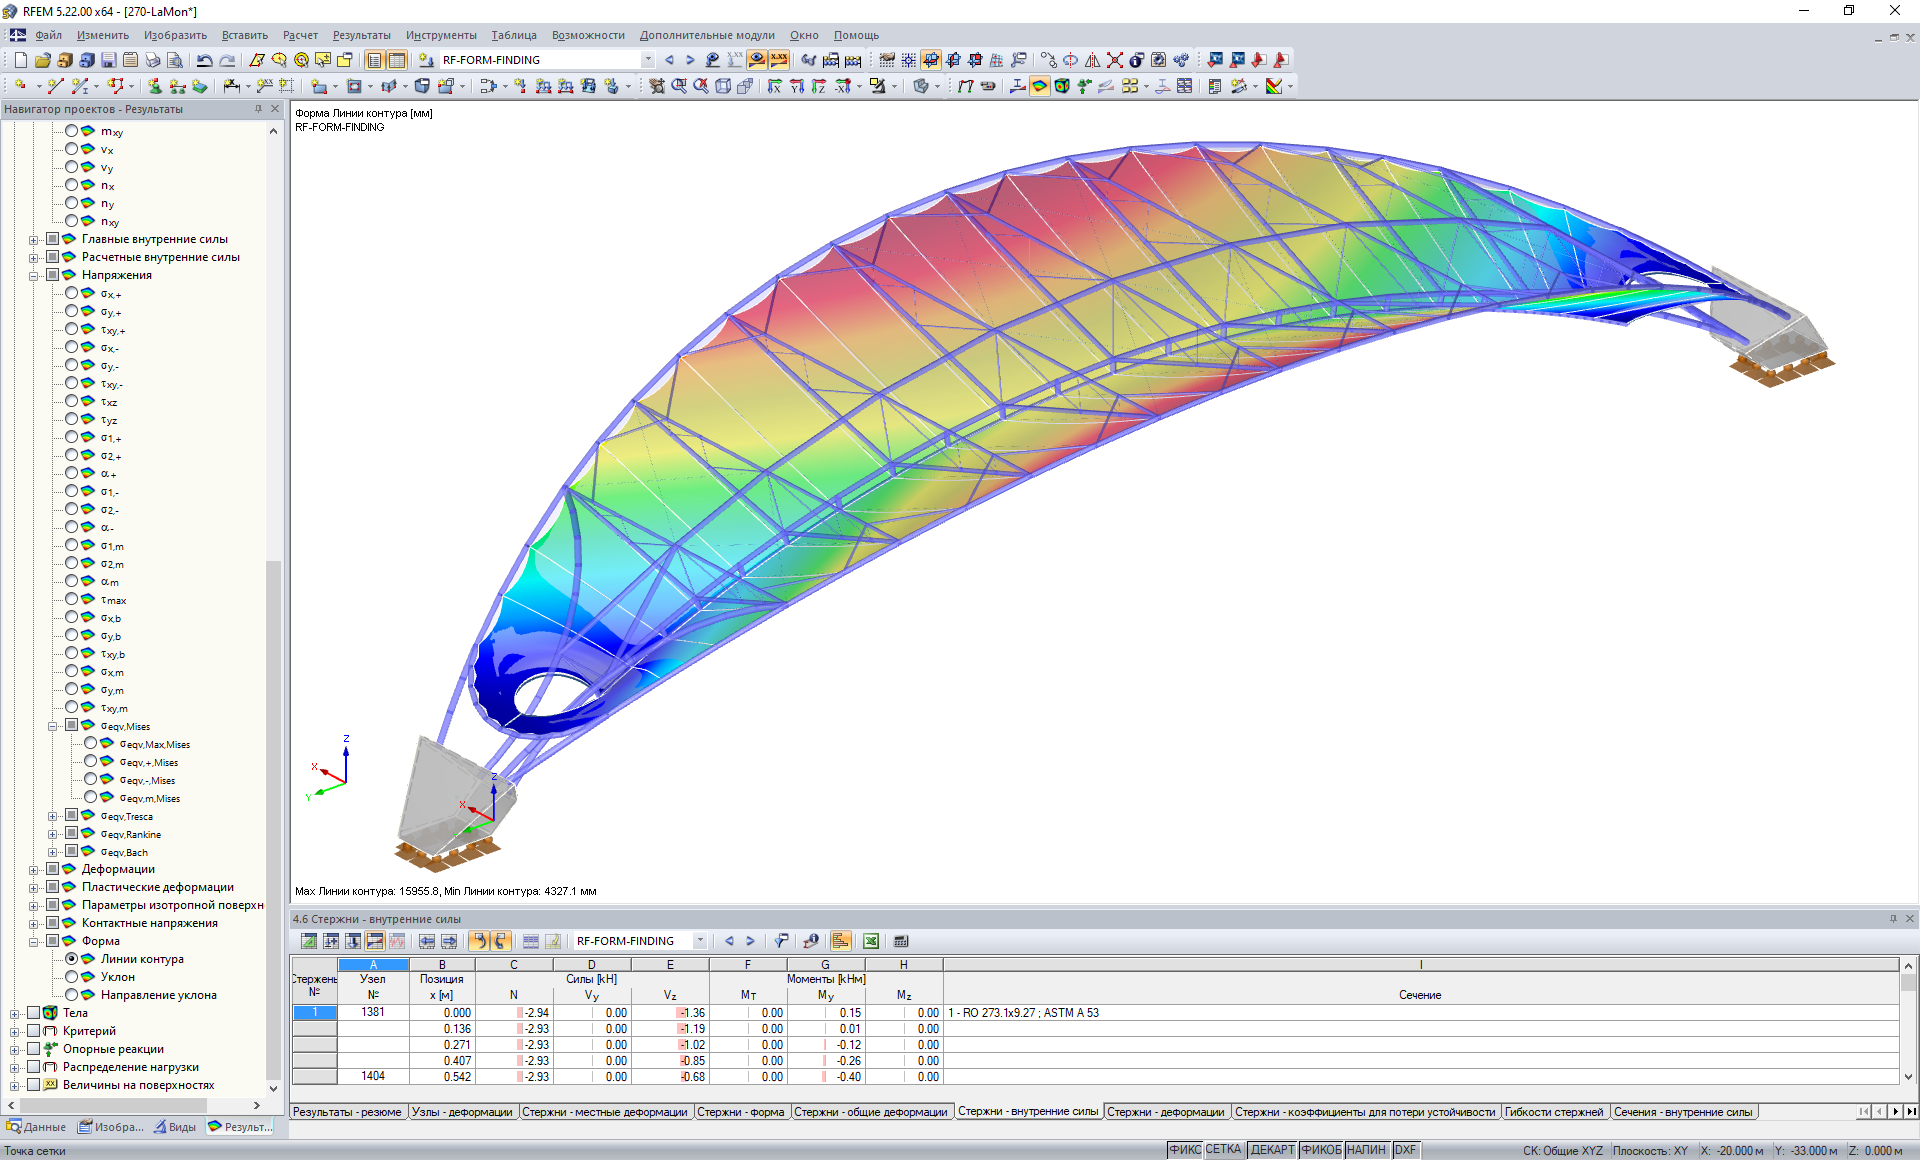The width and height of the screenshot is (1920, 1160).
Task: Click the ДЕКАРТ status bar button
Action: (x=1272, y=1150)
